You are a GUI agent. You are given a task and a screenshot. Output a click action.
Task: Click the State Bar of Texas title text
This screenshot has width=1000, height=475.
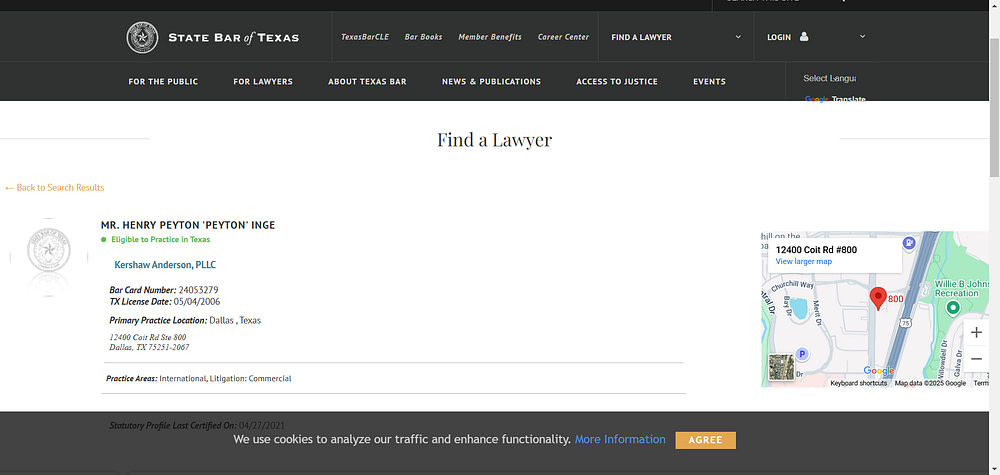pyautogui.click(x=233, y=38)
